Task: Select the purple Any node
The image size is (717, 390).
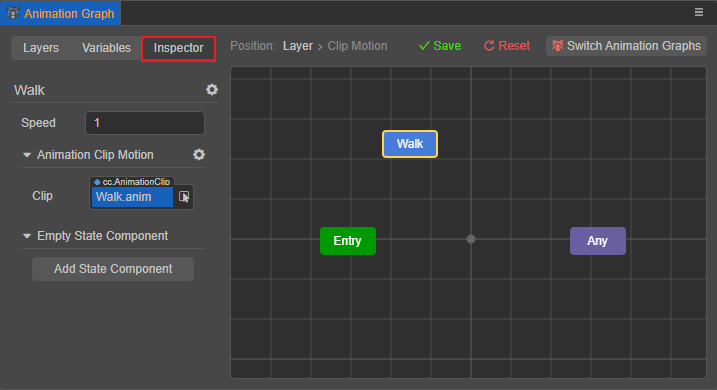Action: tap(598, 241)
